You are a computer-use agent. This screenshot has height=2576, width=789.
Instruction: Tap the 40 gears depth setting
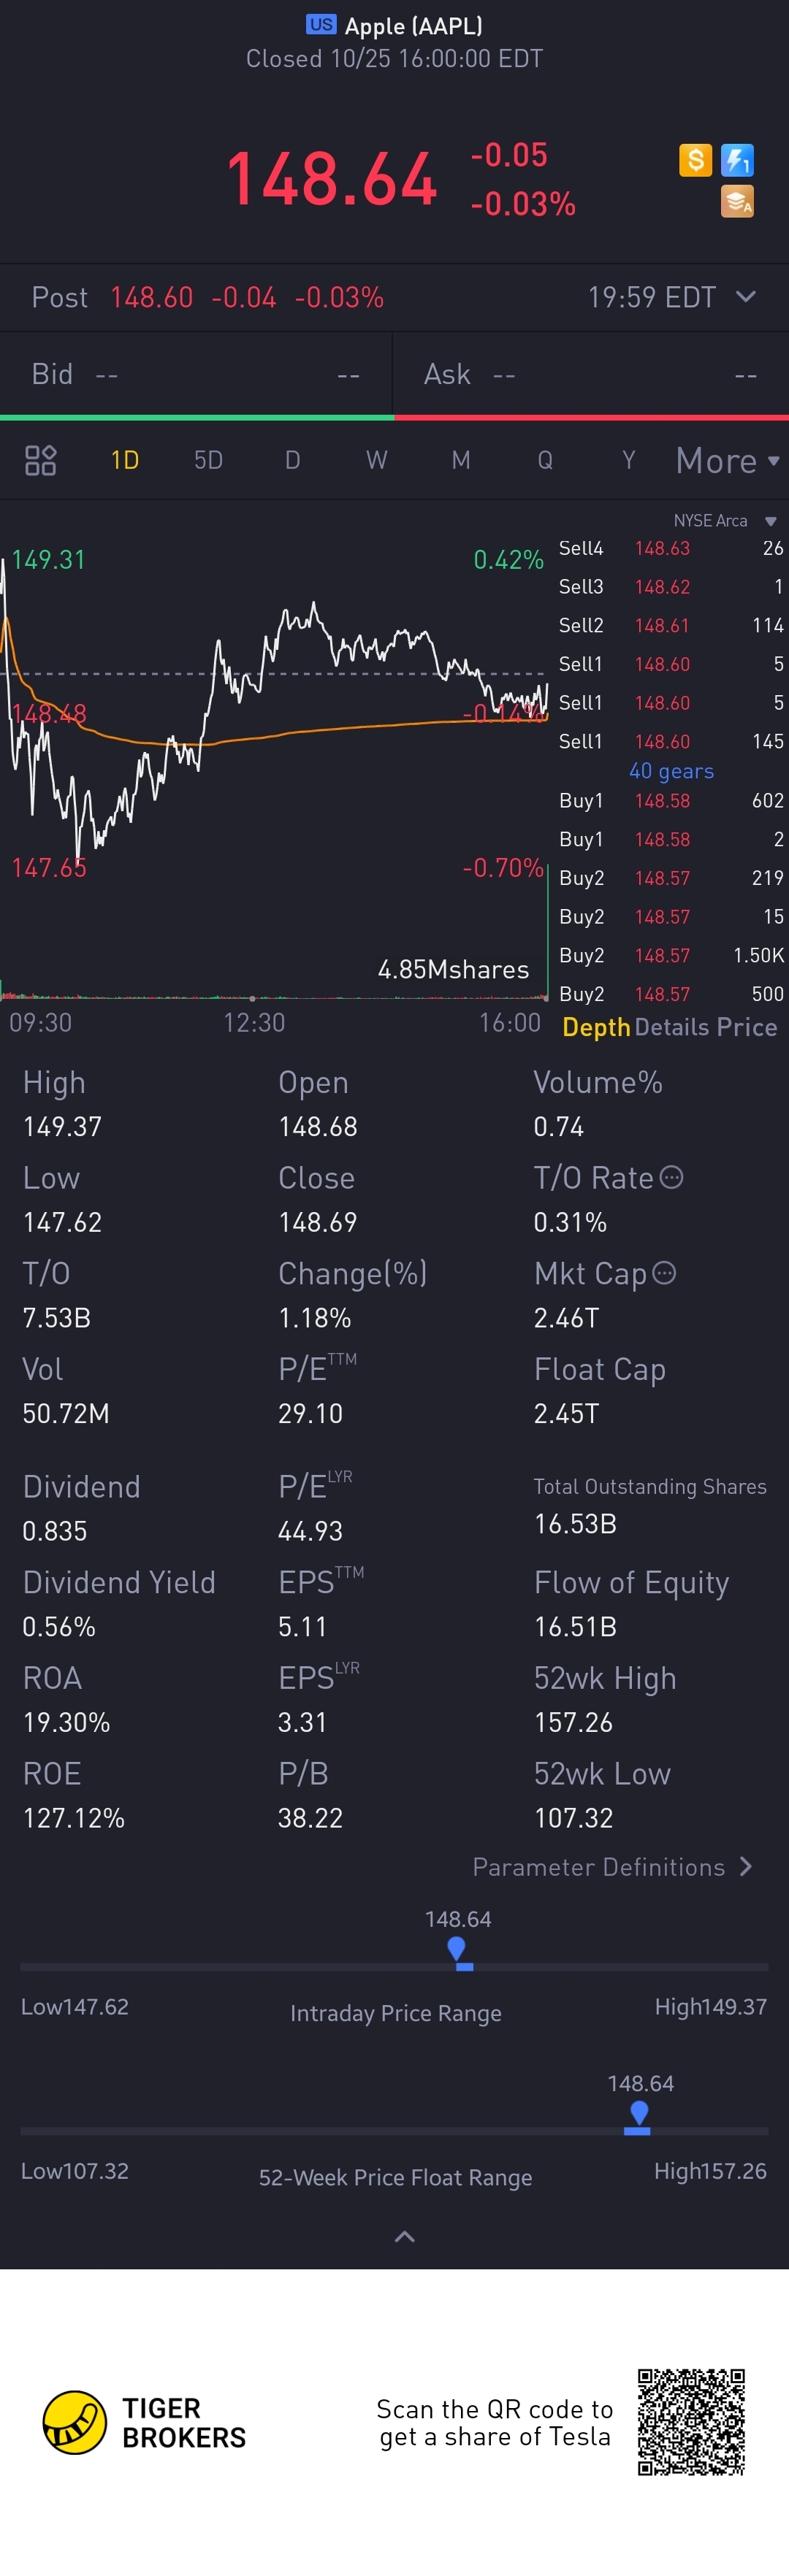coord(671,771)
